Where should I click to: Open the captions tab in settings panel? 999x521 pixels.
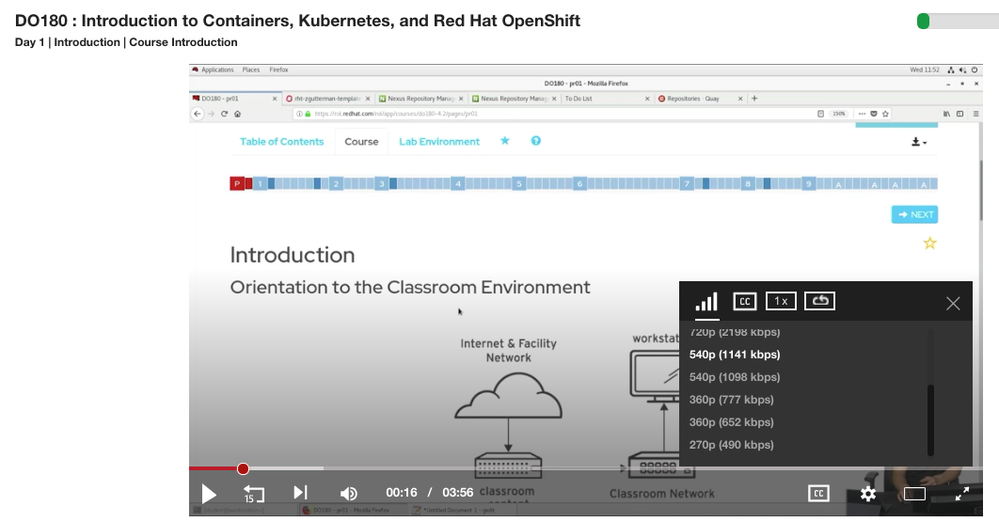pos(744,301)
